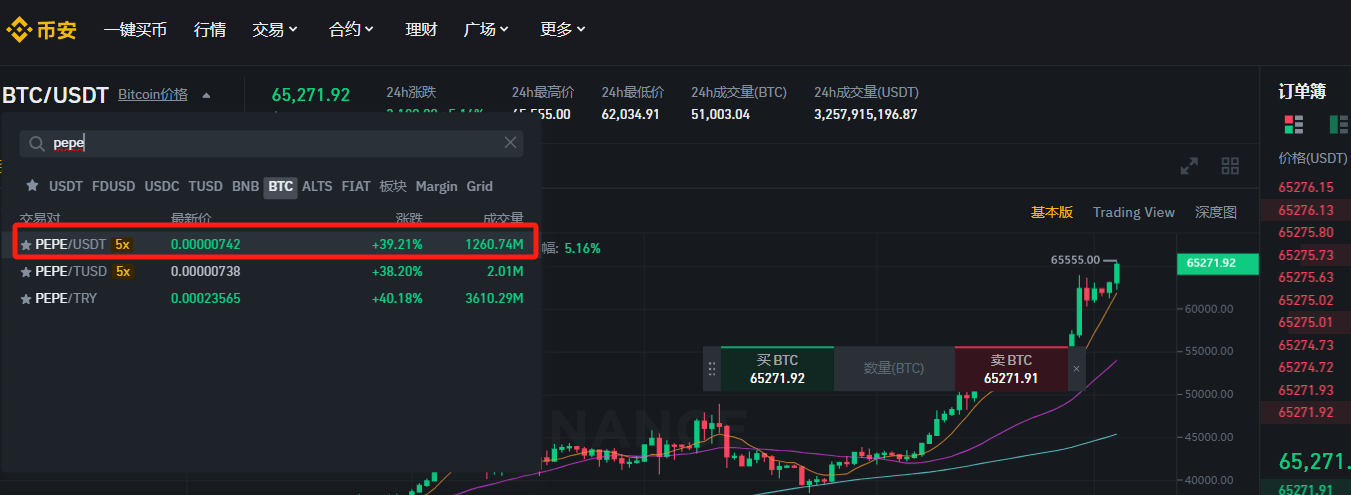Close the floating buy/sell BTC widget
Viewport: 1351px width, 495px height.
[1076, 369]
